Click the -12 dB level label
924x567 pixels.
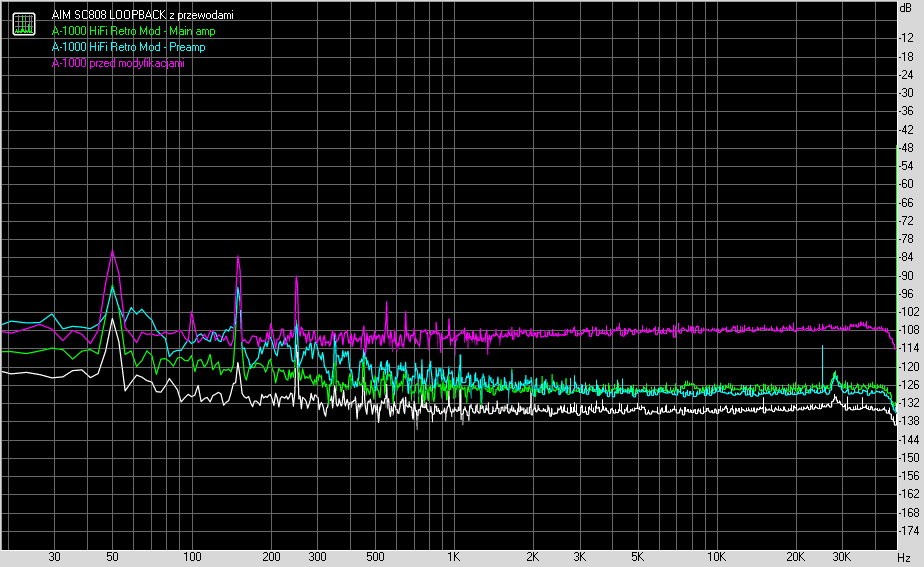(906, 38)
